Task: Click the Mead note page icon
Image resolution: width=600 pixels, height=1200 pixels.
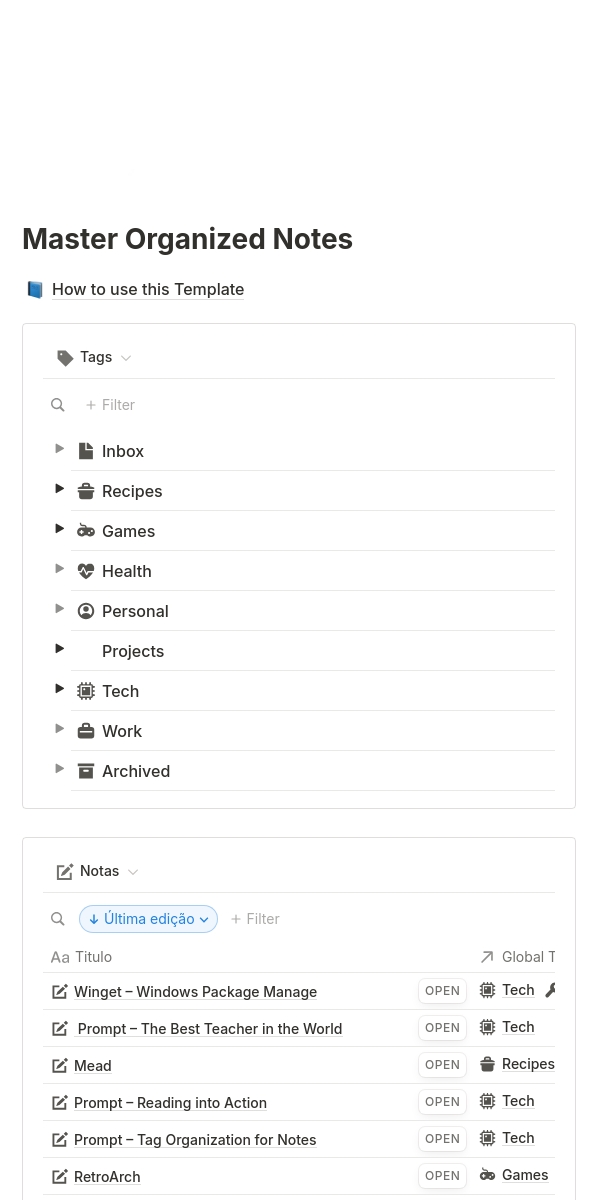Action: click(x=60, y=1066)
